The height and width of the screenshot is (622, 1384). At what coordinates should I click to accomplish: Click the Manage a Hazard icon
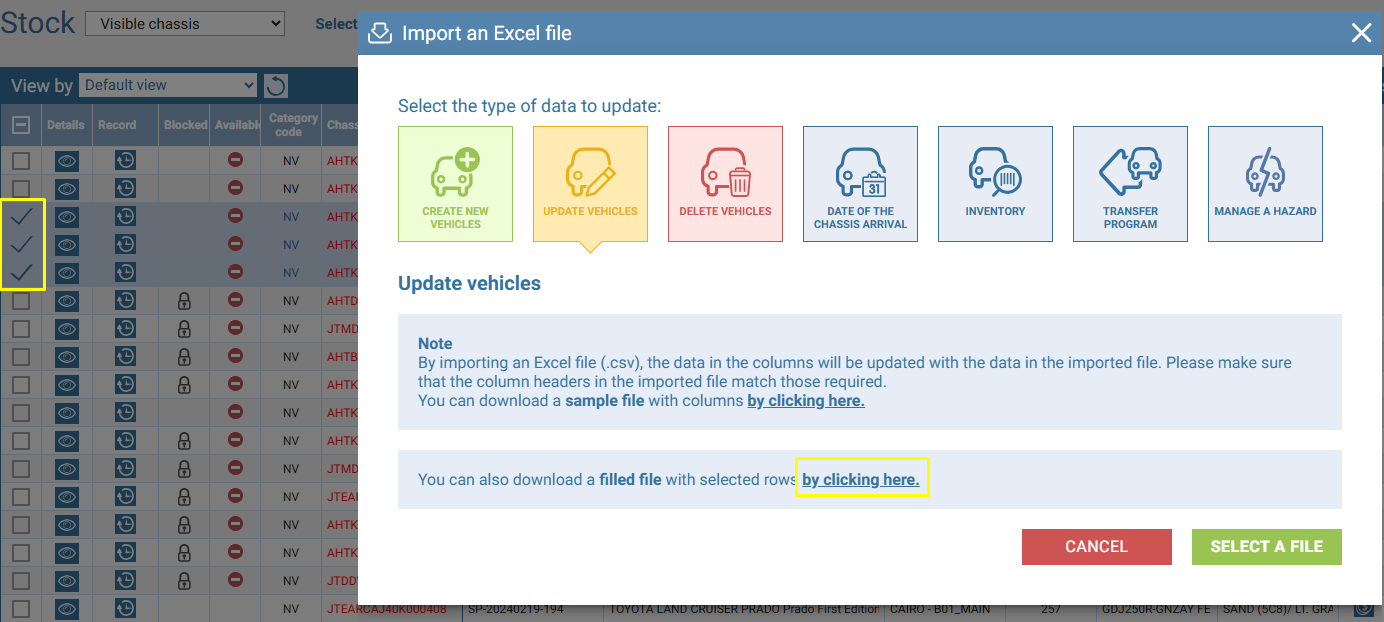pyautogui.click(x=1265, y=184)
